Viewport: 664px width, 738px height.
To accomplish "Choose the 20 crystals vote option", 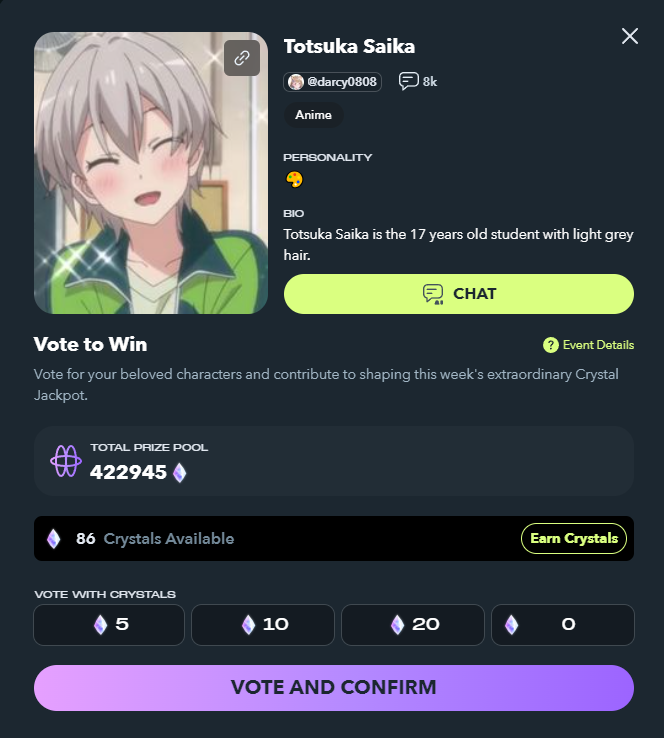I will pos(413,625).
